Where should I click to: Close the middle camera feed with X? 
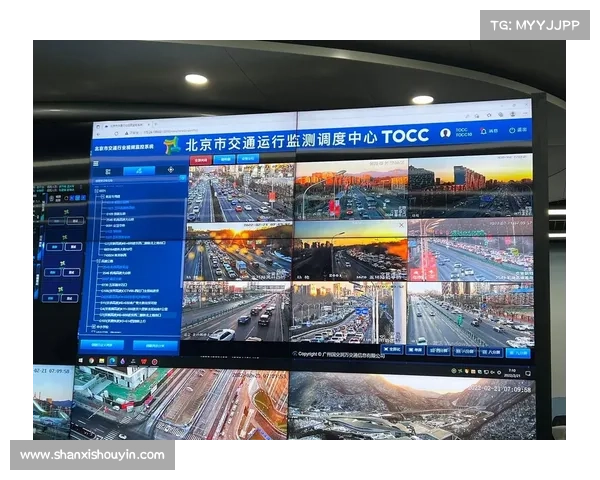click(x=401, y=225)
